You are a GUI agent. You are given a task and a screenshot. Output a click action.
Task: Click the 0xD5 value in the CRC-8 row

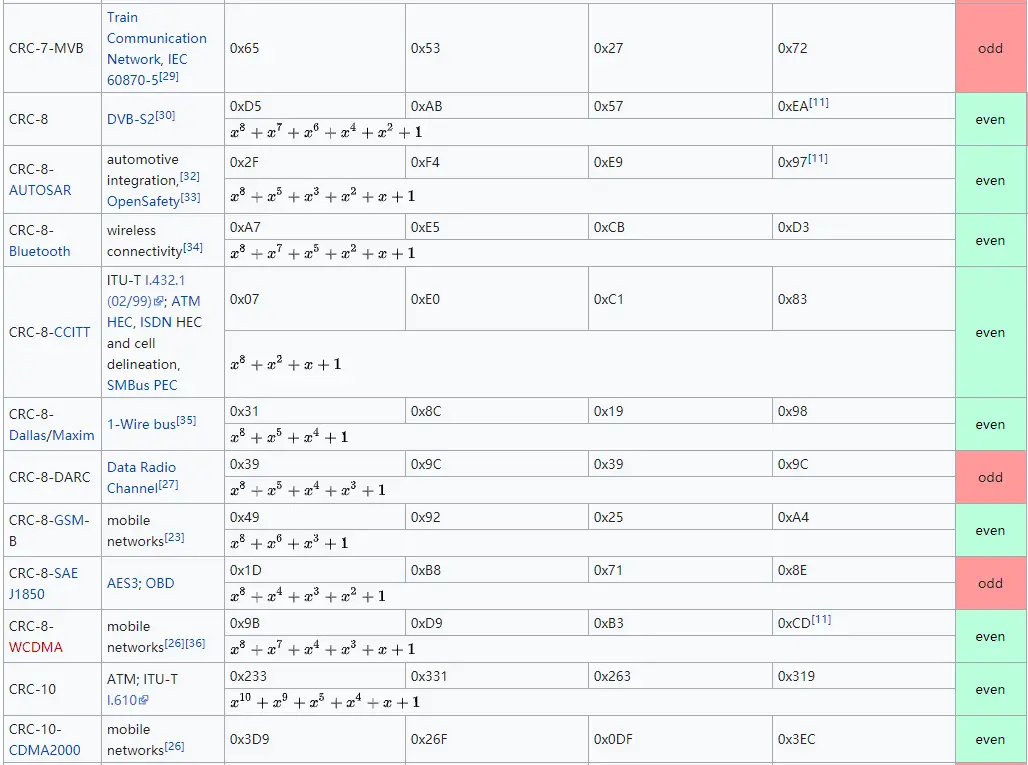point(246,106)
